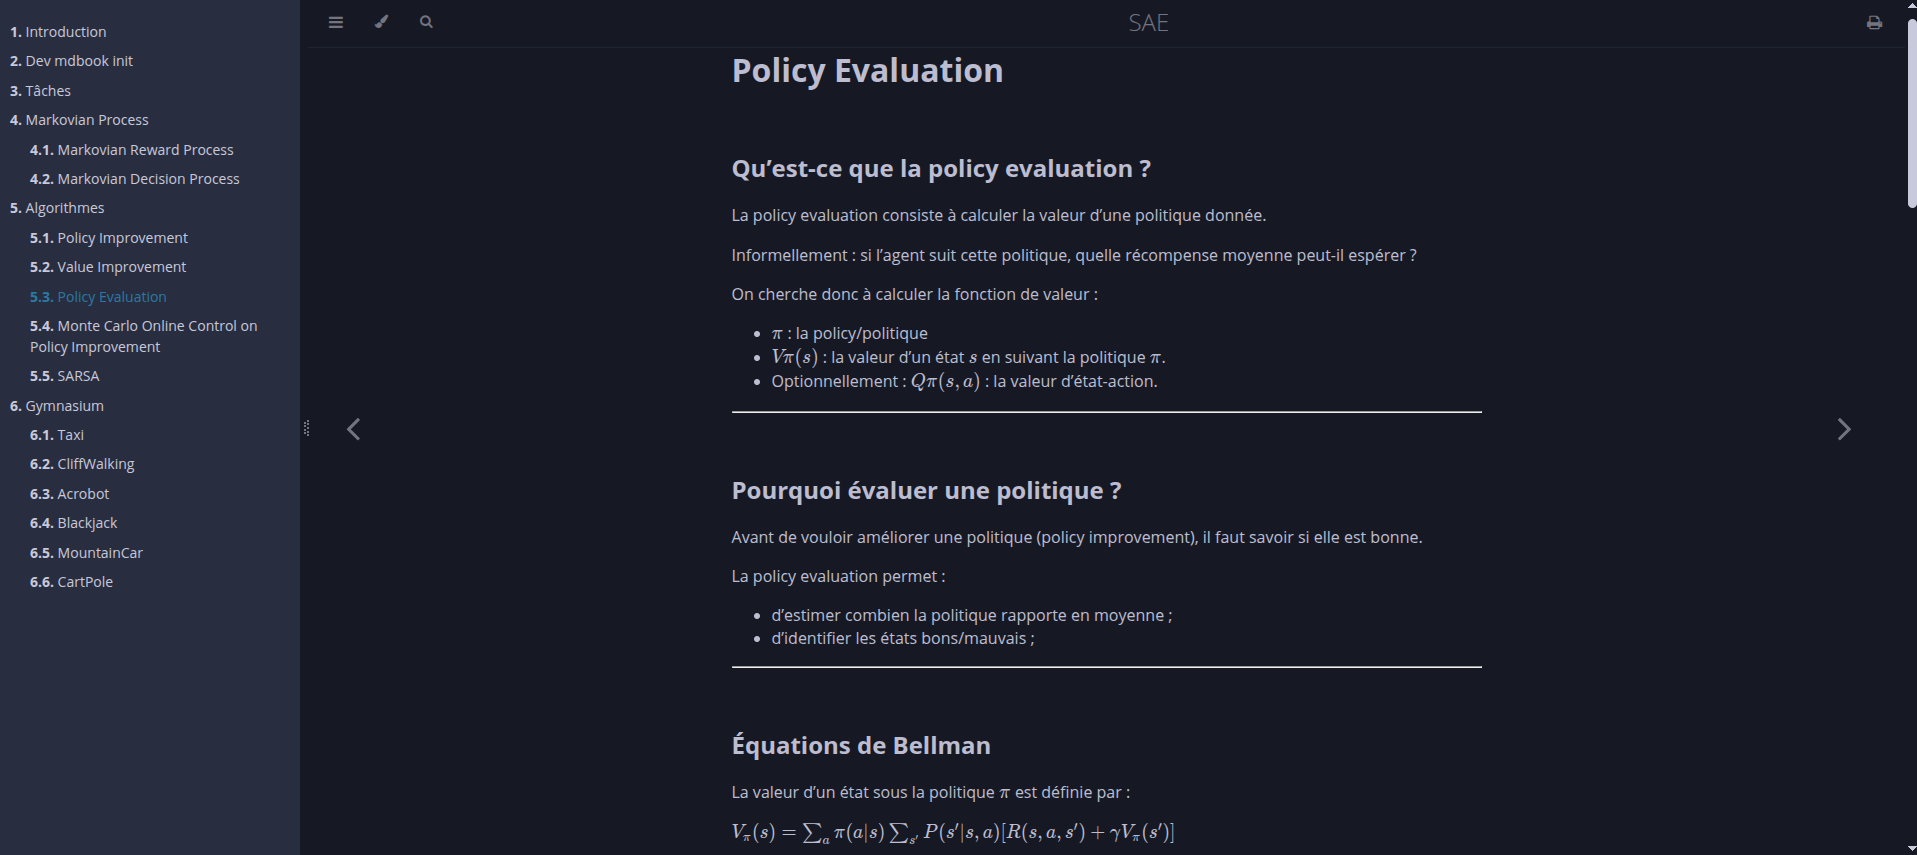Click the print icon

(1874, 21)
